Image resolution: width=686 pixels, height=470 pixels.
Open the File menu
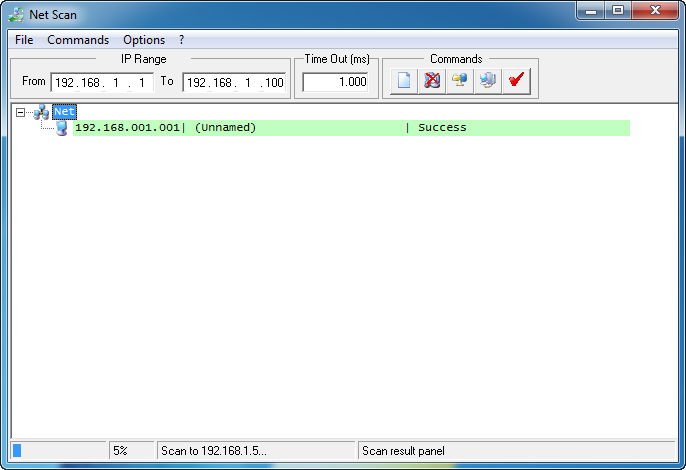click(24, 40)
